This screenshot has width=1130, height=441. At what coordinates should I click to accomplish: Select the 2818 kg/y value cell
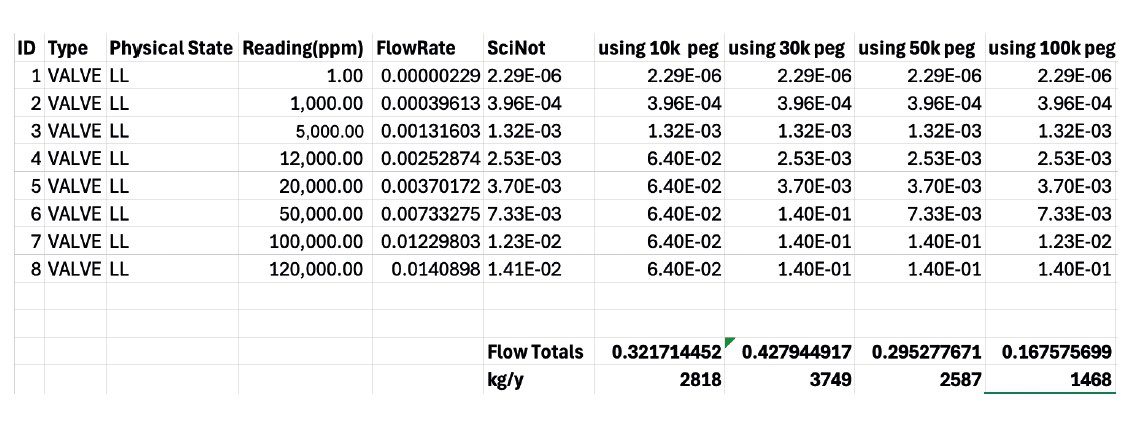coord(701,379)
